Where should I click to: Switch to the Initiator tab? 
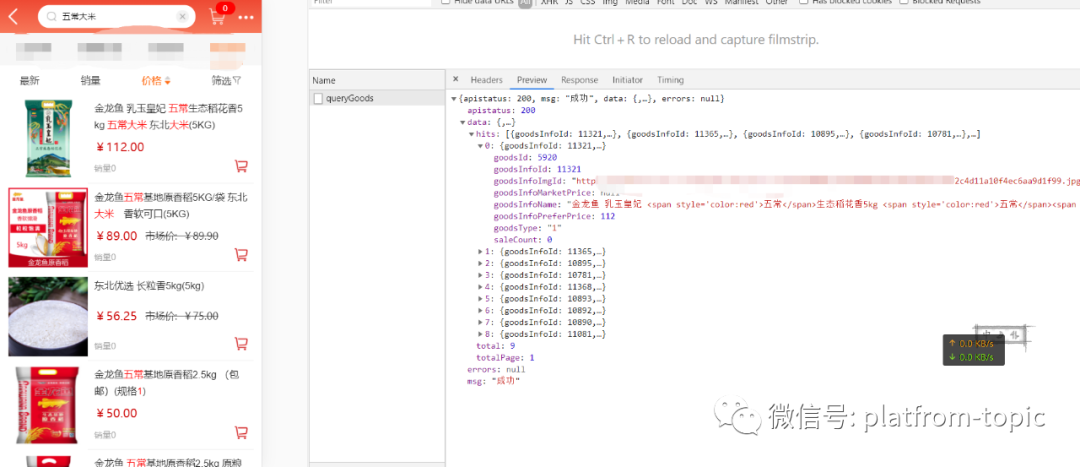(x=627, y=80)
